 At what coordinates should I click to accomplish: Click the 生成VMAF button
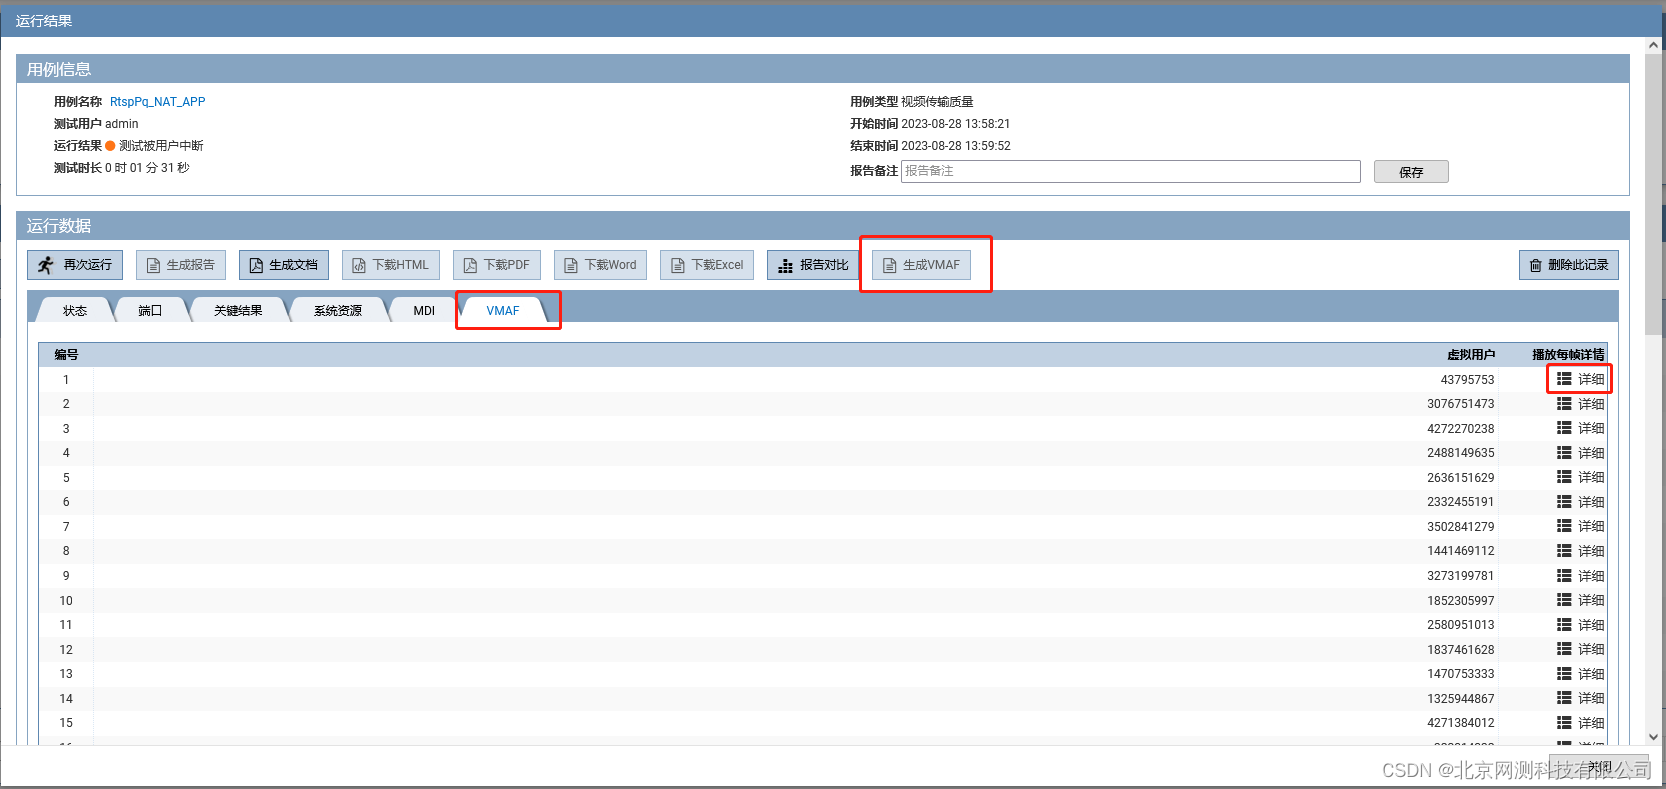[921, 265]
